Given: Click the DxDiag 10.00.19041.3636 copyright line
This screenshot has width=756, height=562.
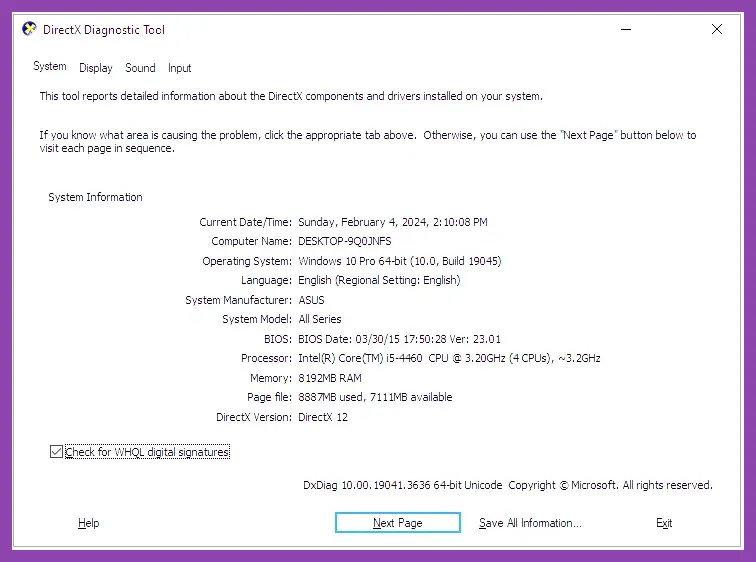Looking at the screenshot, I should 508,485.
